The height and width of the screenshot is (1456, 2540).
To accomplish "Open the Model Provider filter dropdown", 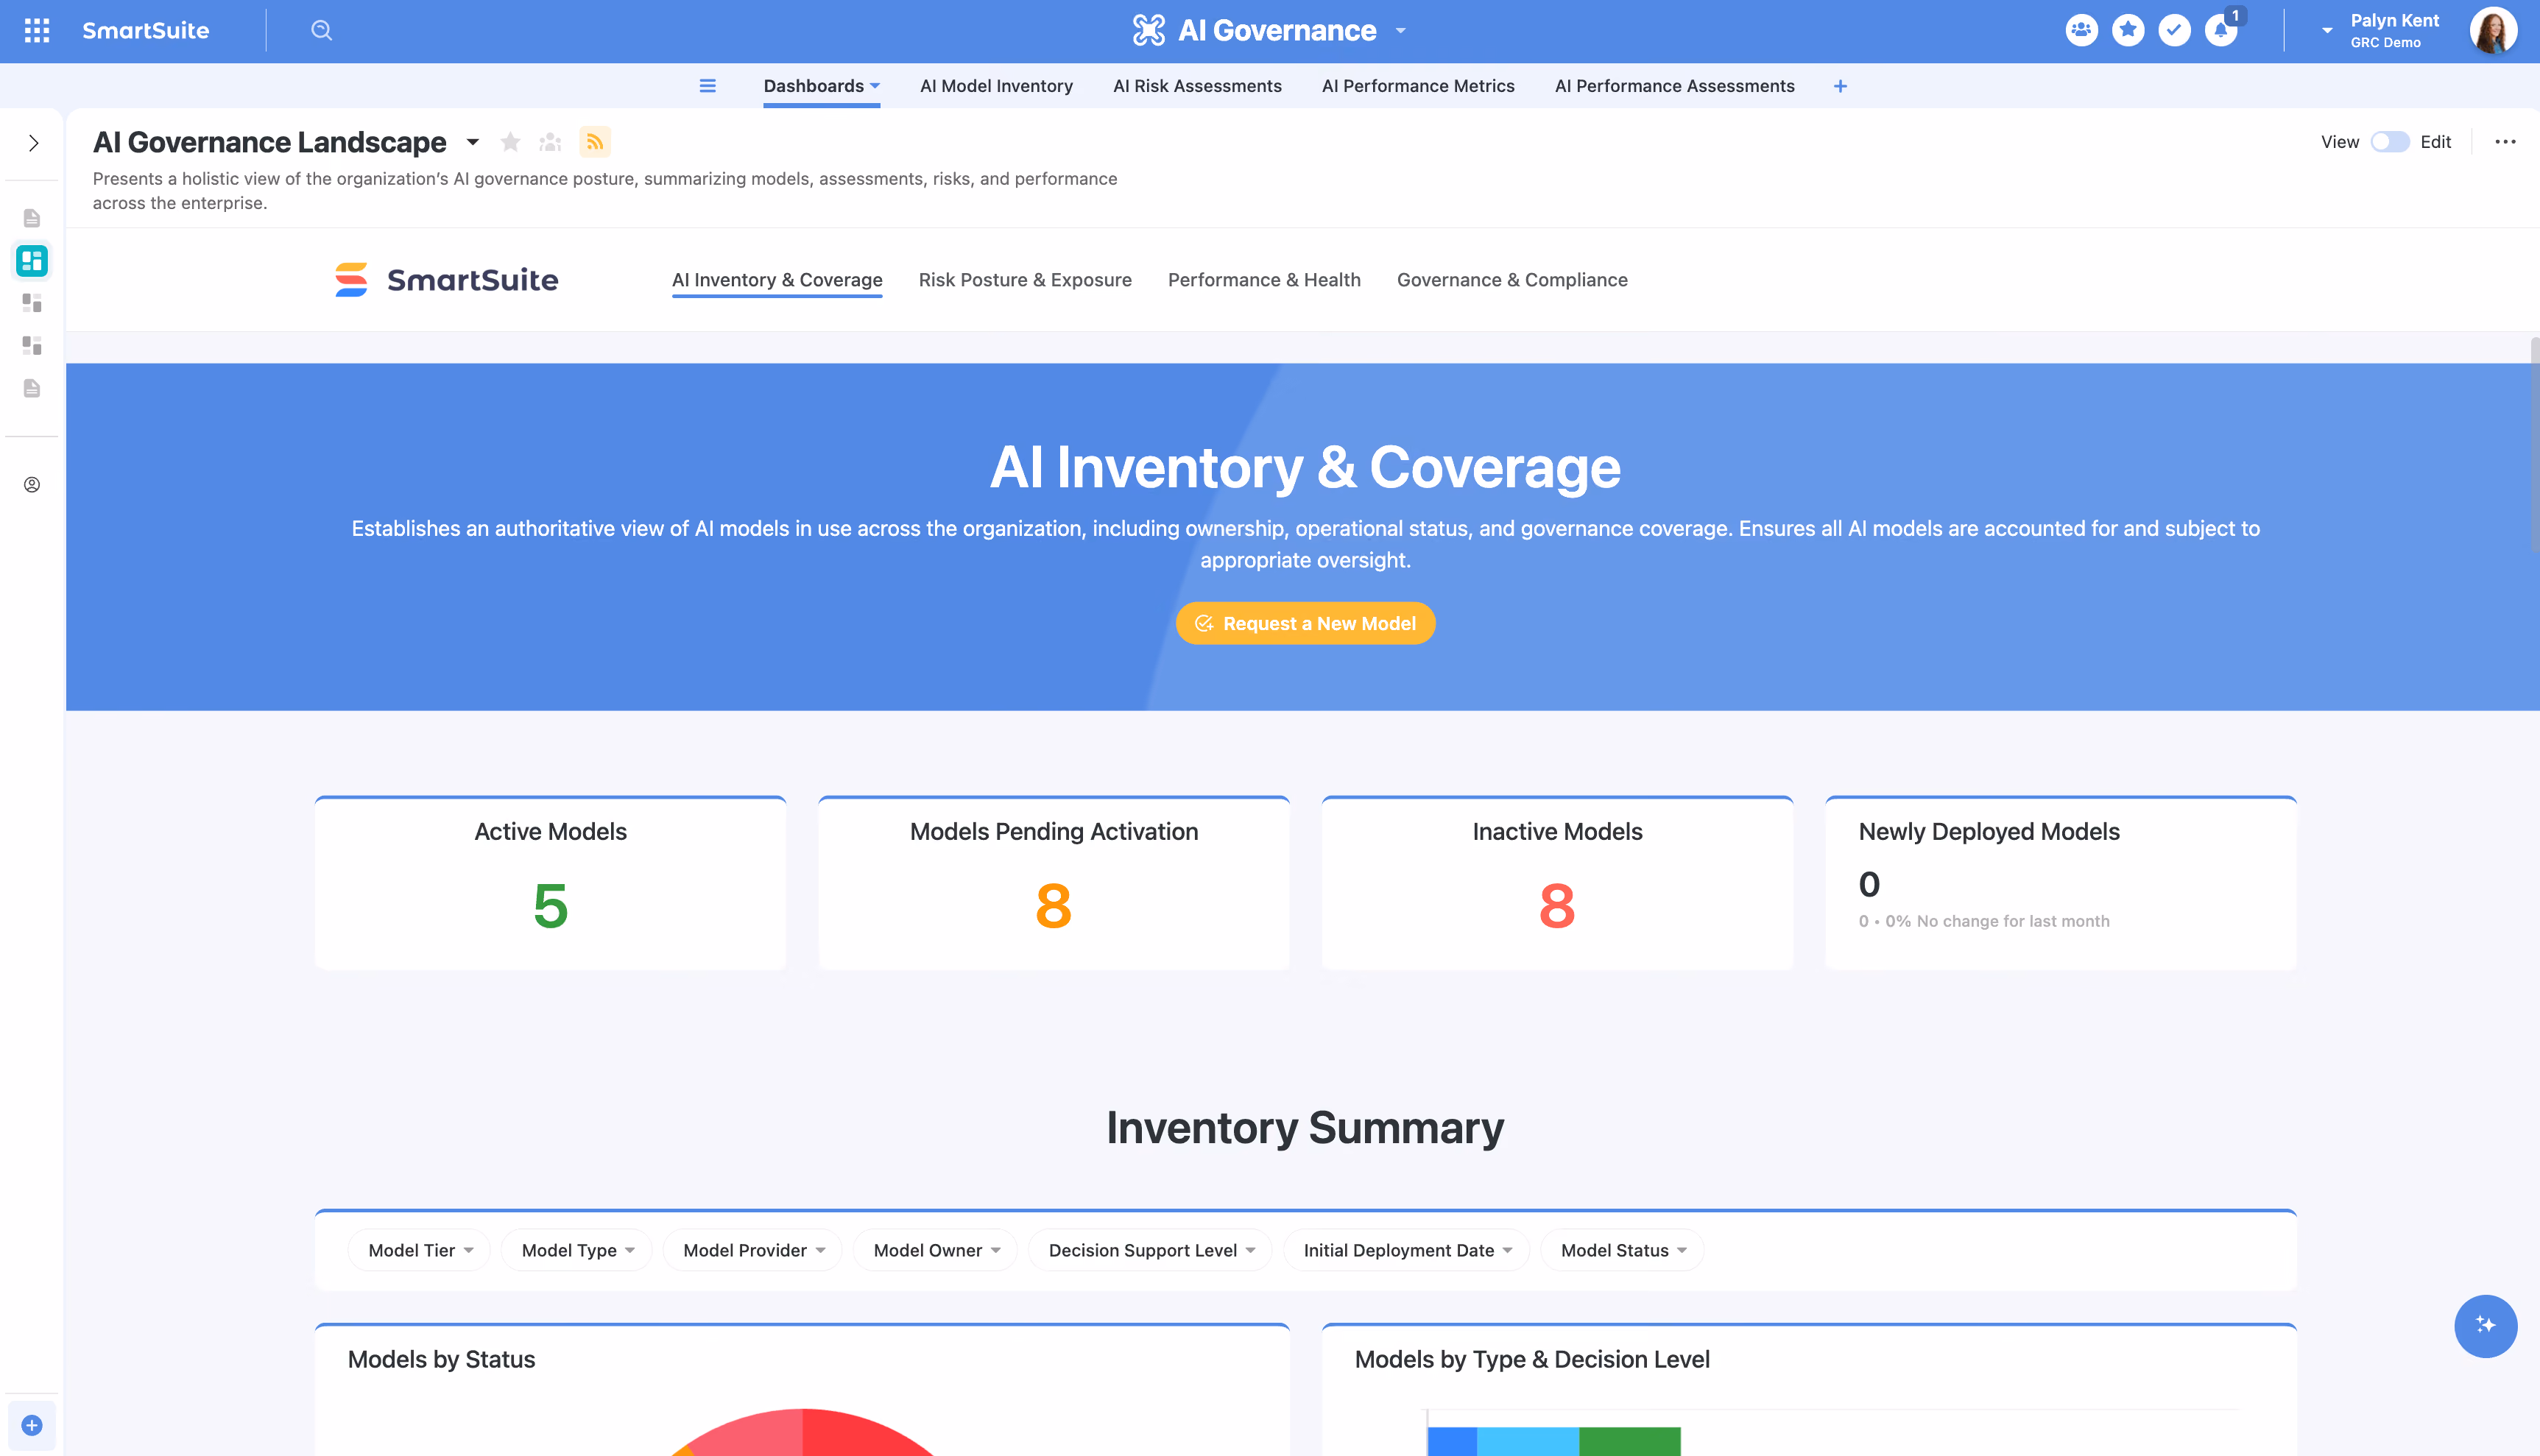I will [x=753, y=1250].
